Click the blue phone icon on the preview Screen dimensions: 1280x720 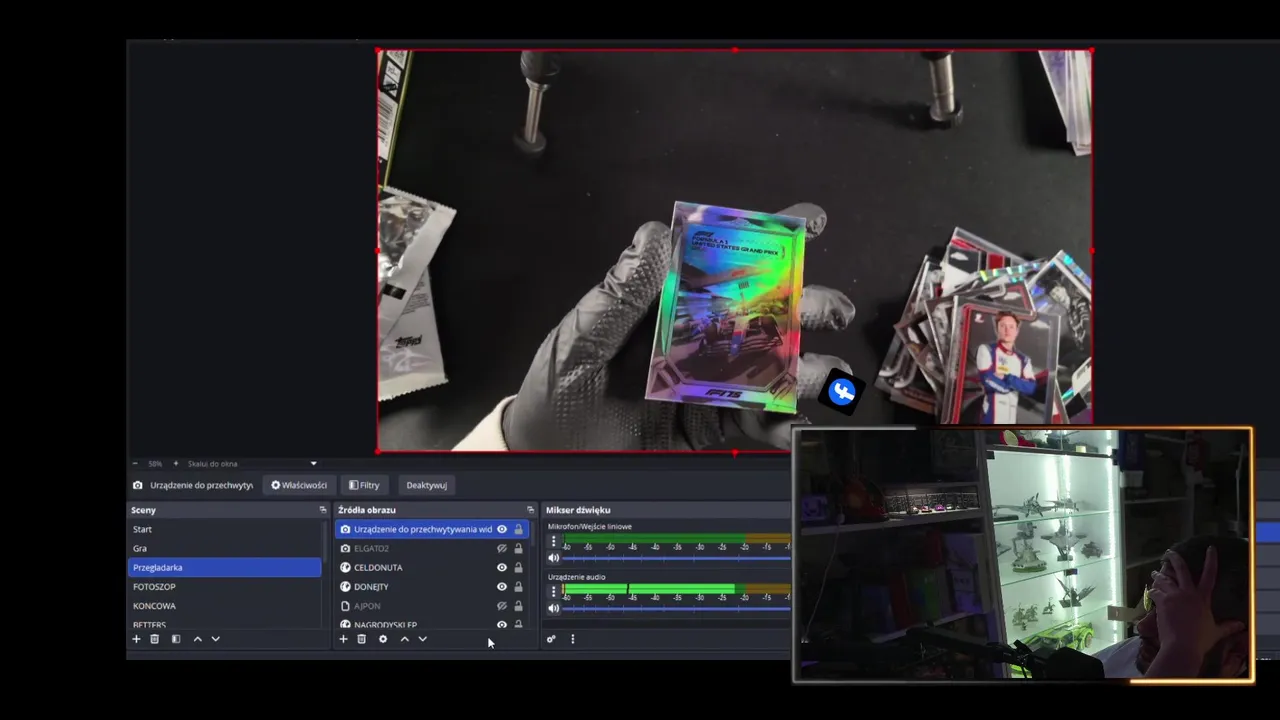pos(842,392)
